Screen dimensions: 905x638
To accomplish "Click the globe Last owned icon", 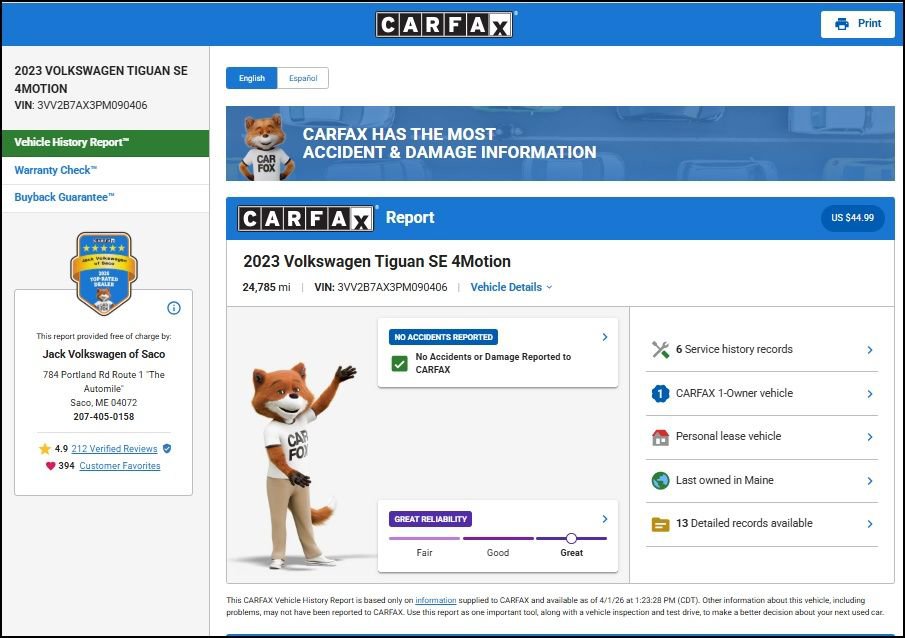I will click(x=660, y=481).
